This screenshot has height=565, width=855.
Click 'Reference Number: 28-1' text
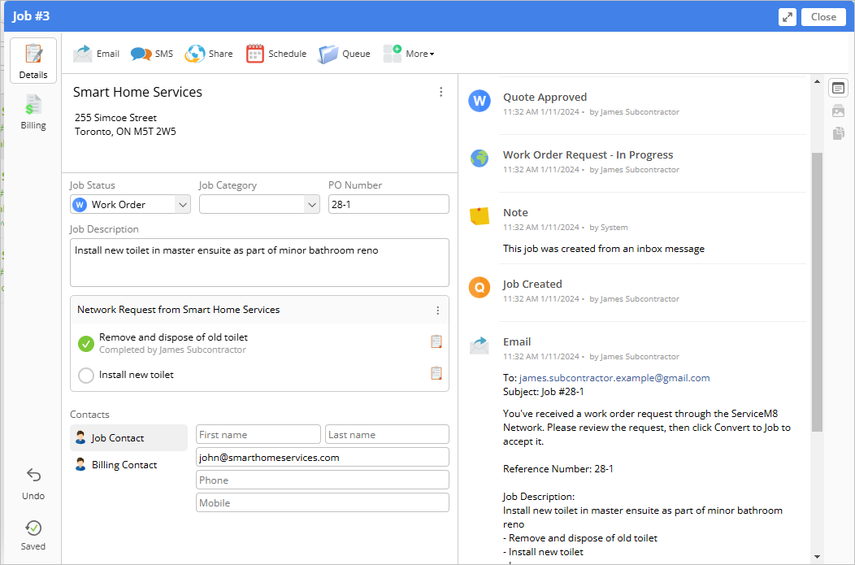[x=558, y=469]
